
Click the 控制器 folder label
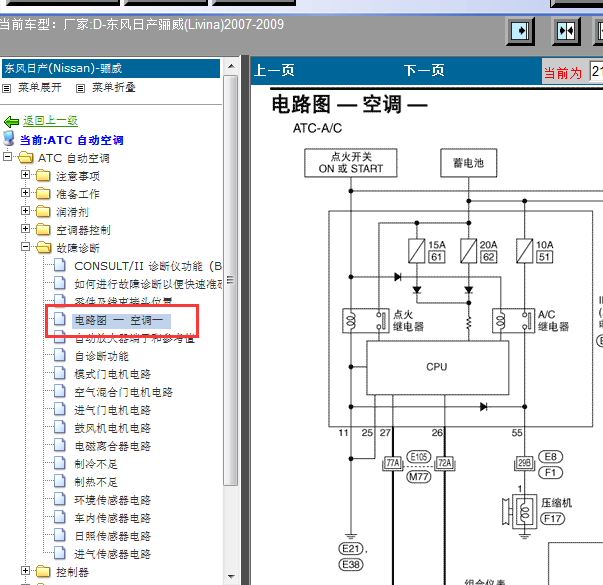[x=72, y=572]
